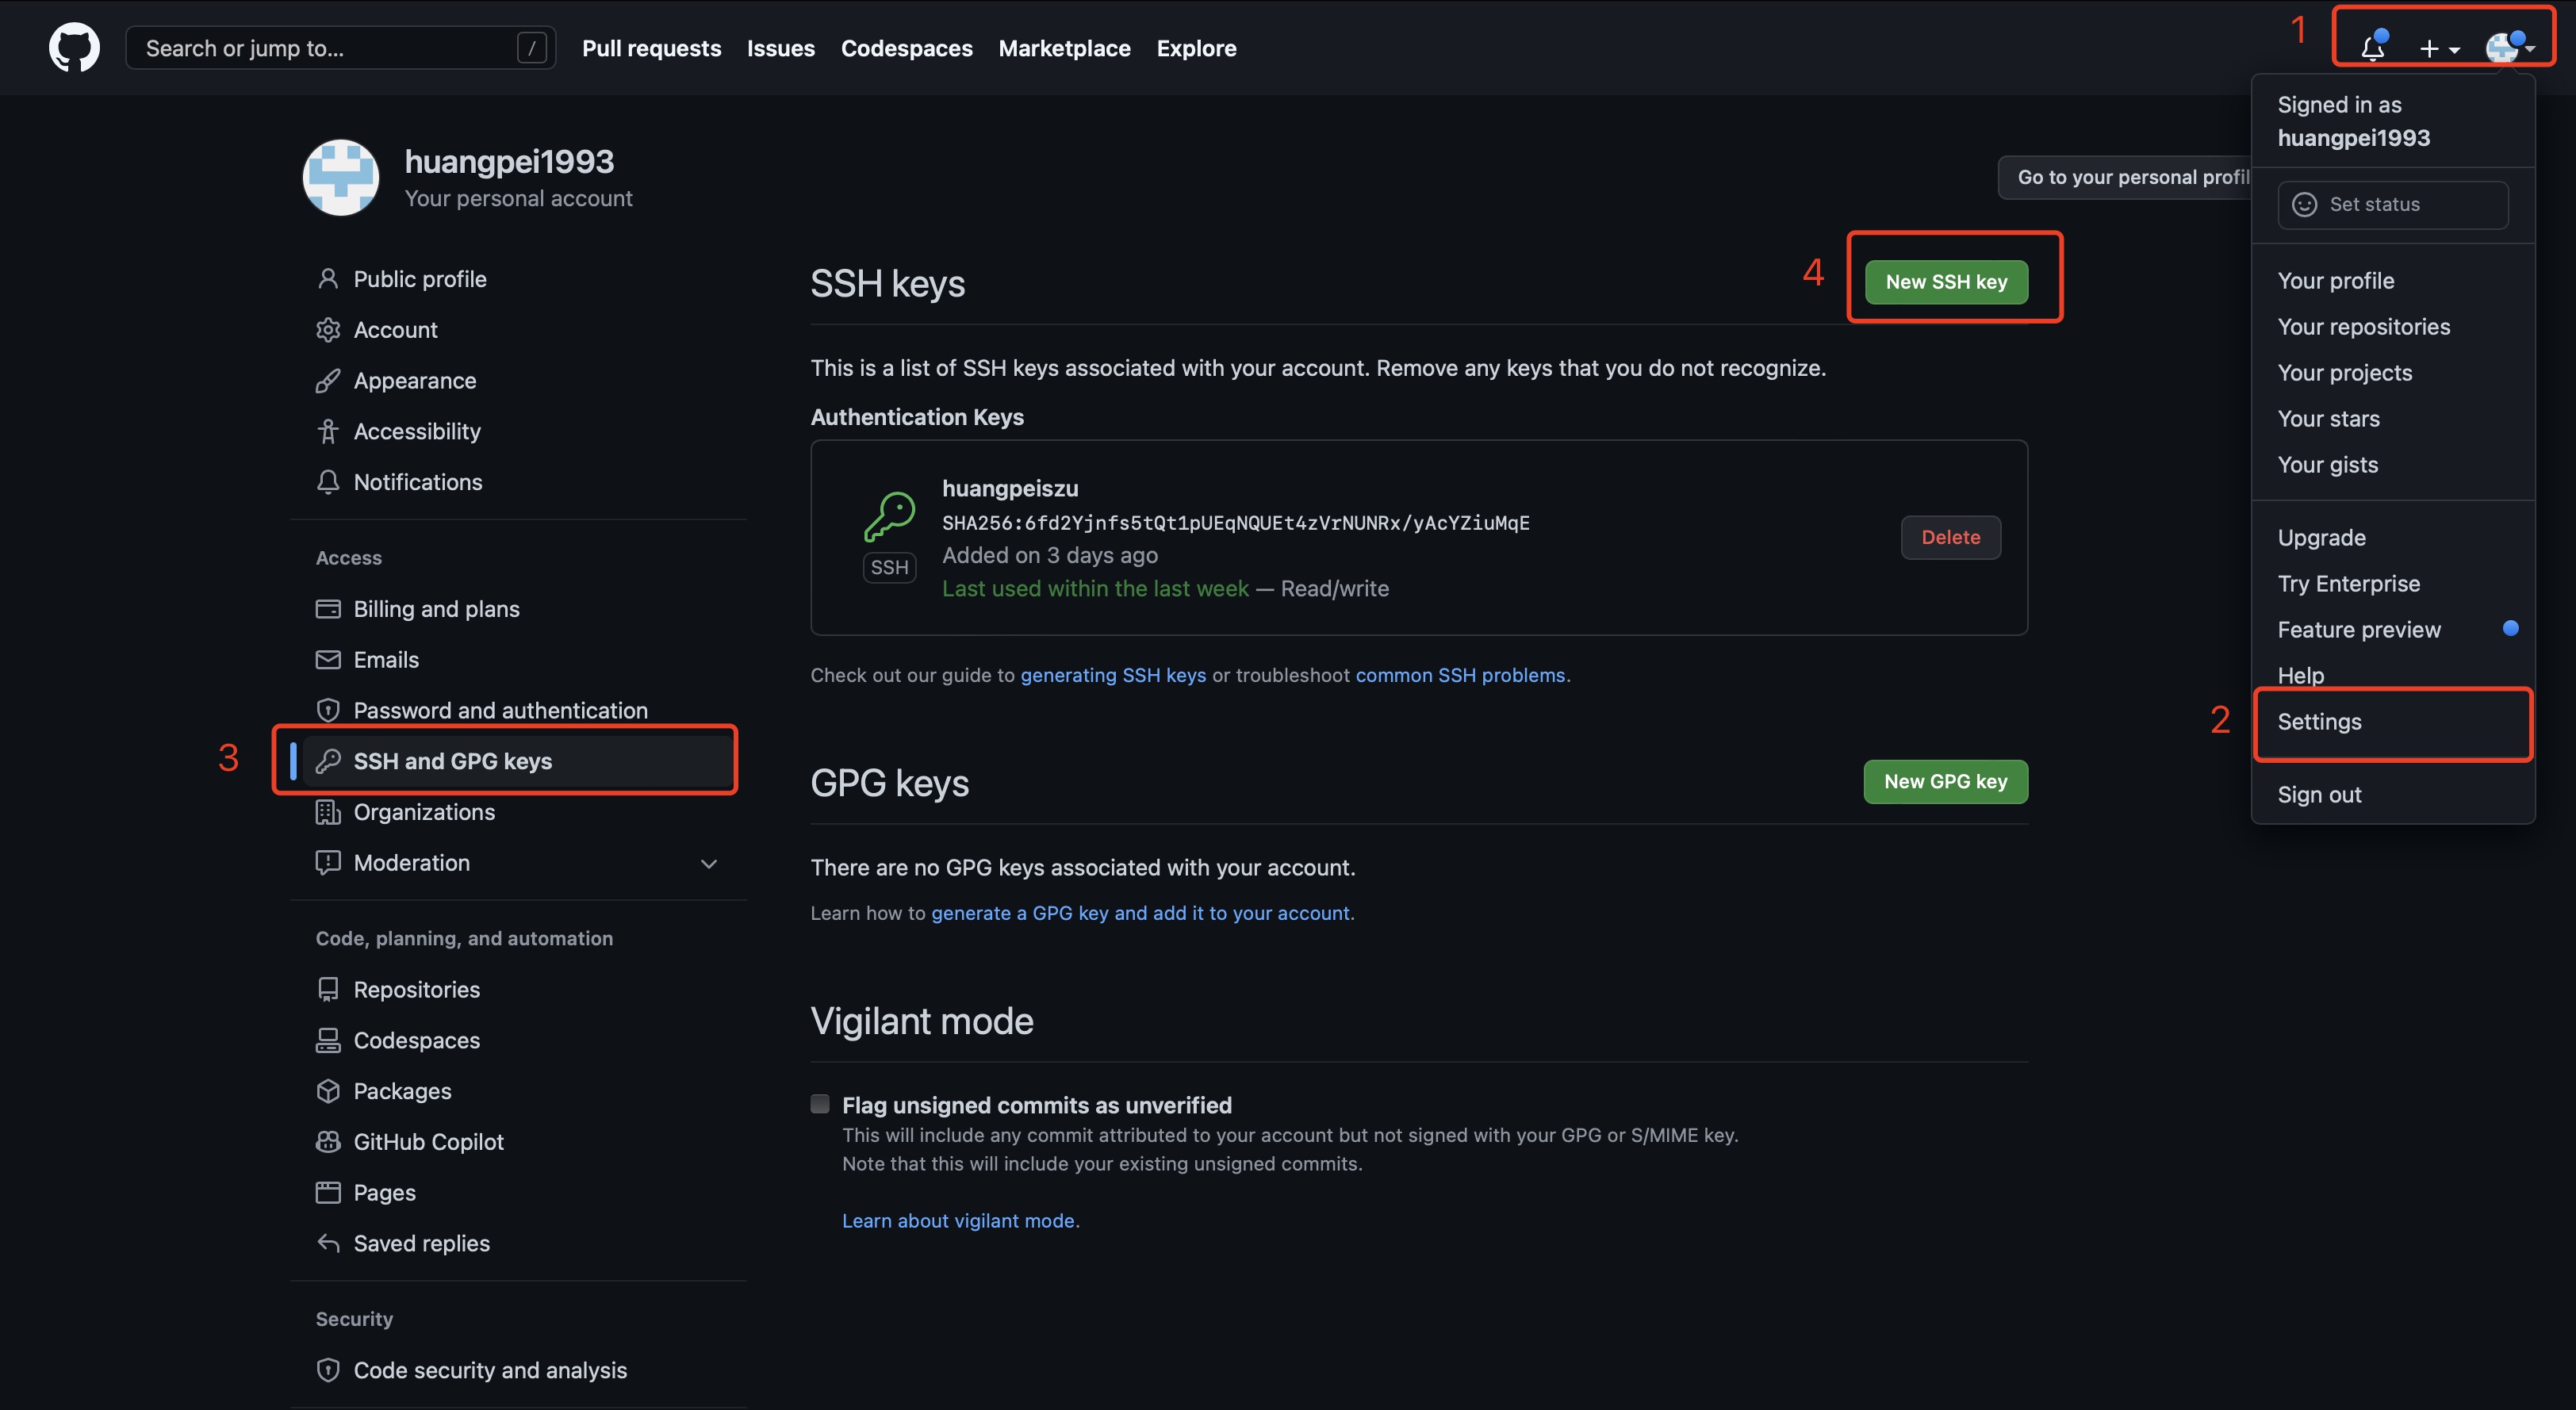This screenshot has width=2576, height=1410.
Task: Click the Search or jump to field
Action: point(330,48)
